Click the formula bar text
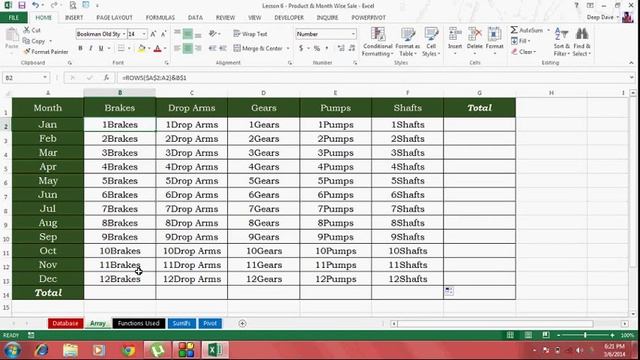Viewport: 640px width, 360px height. point(154,78)
